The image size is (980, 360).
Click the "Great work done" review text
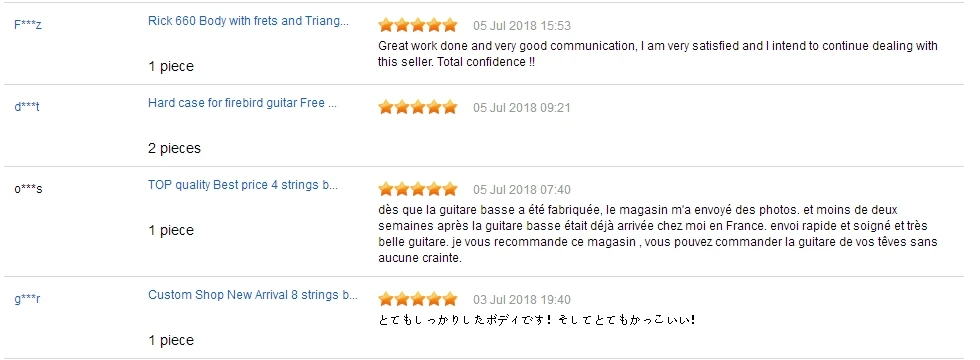pos(658,54)
